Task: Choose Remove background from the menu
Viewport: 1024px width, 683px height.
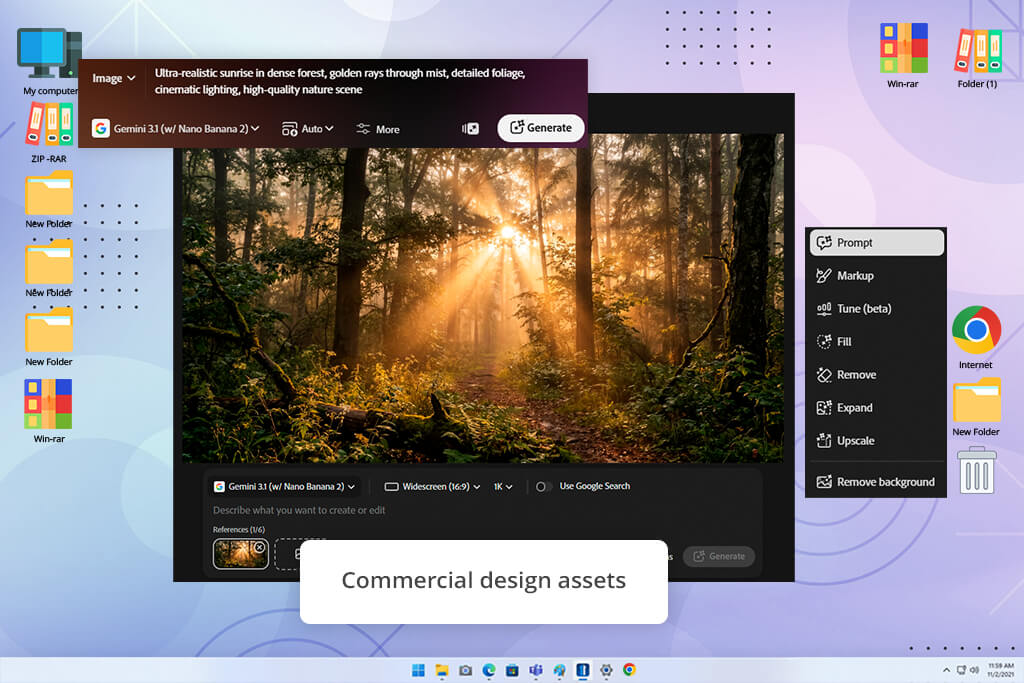Action: [876, 482]
